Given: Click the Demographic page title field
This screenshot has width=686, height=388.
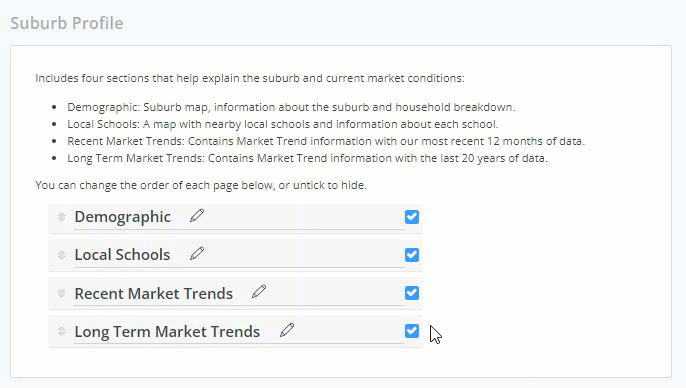Looking at the screenshot, I should pyautogui.click(x=239, y=217).
